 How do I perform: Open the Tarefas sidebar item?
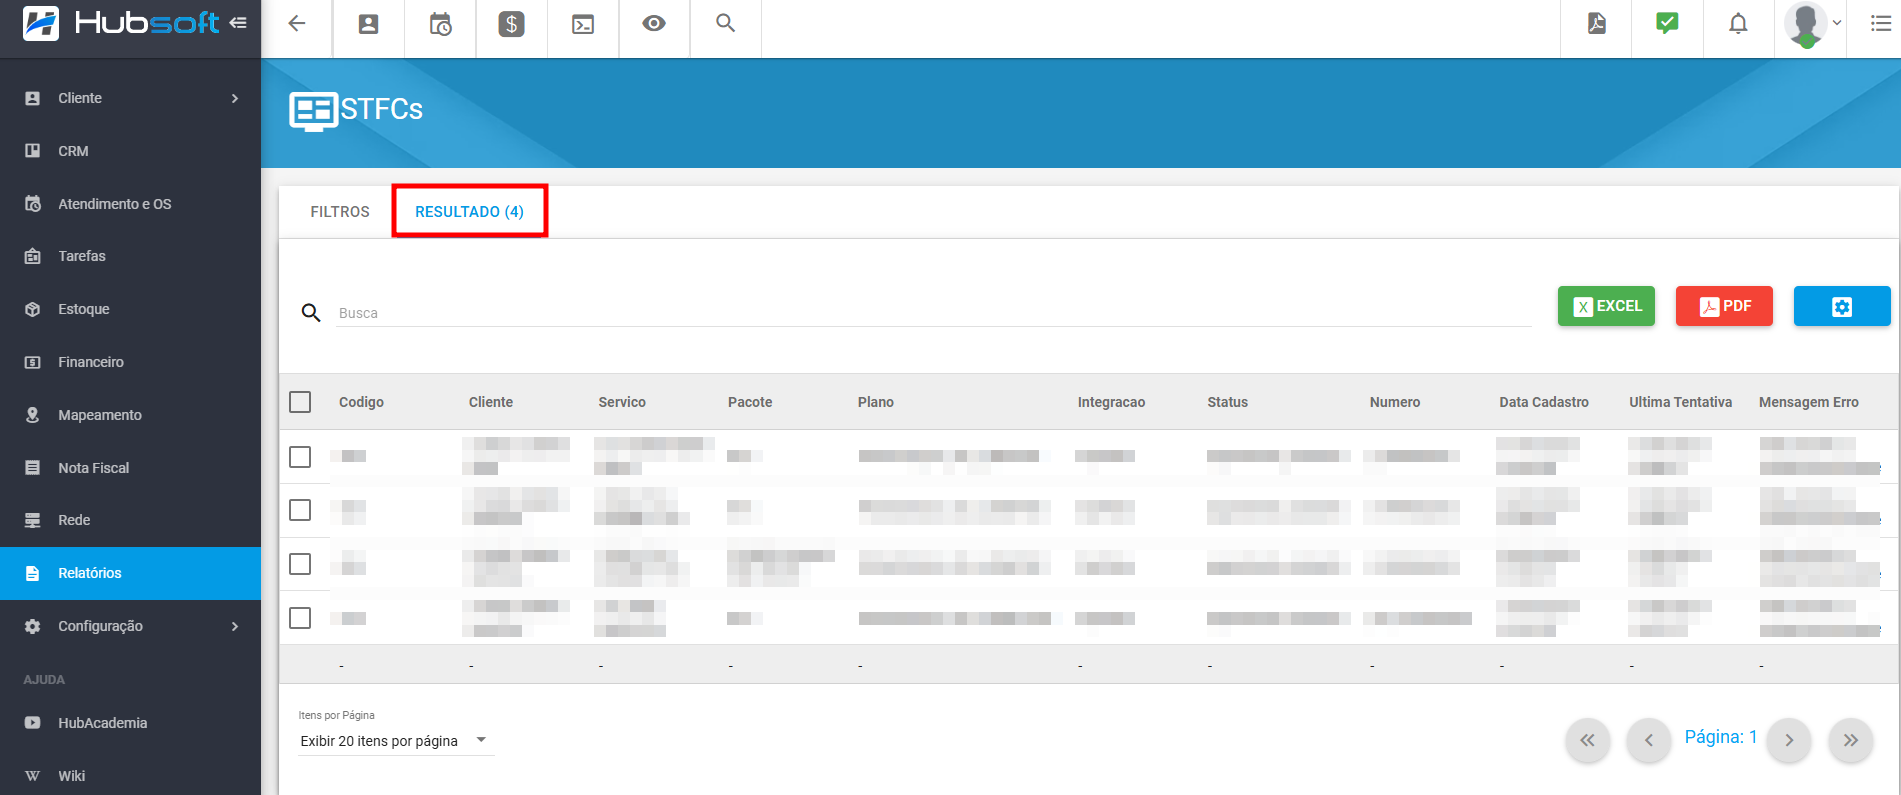(x=130, y=256)
